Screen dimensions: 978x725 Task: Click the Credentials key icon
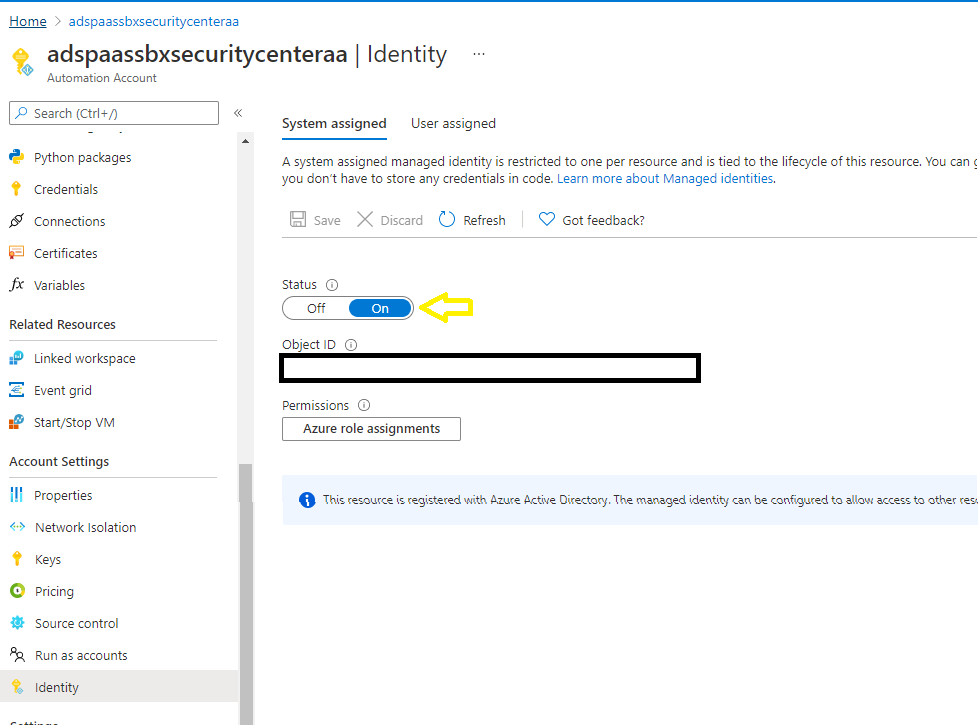coord(17,189)
